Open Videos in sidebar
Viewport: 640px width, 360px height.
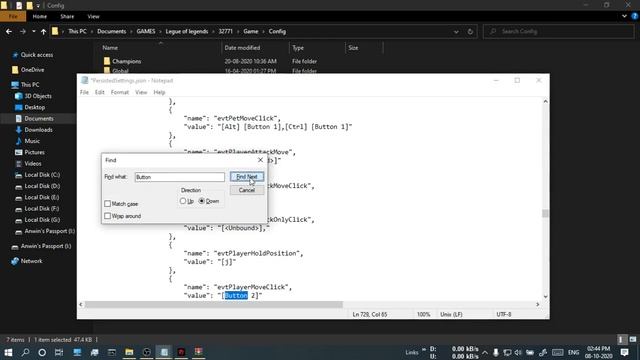point(33,164)
